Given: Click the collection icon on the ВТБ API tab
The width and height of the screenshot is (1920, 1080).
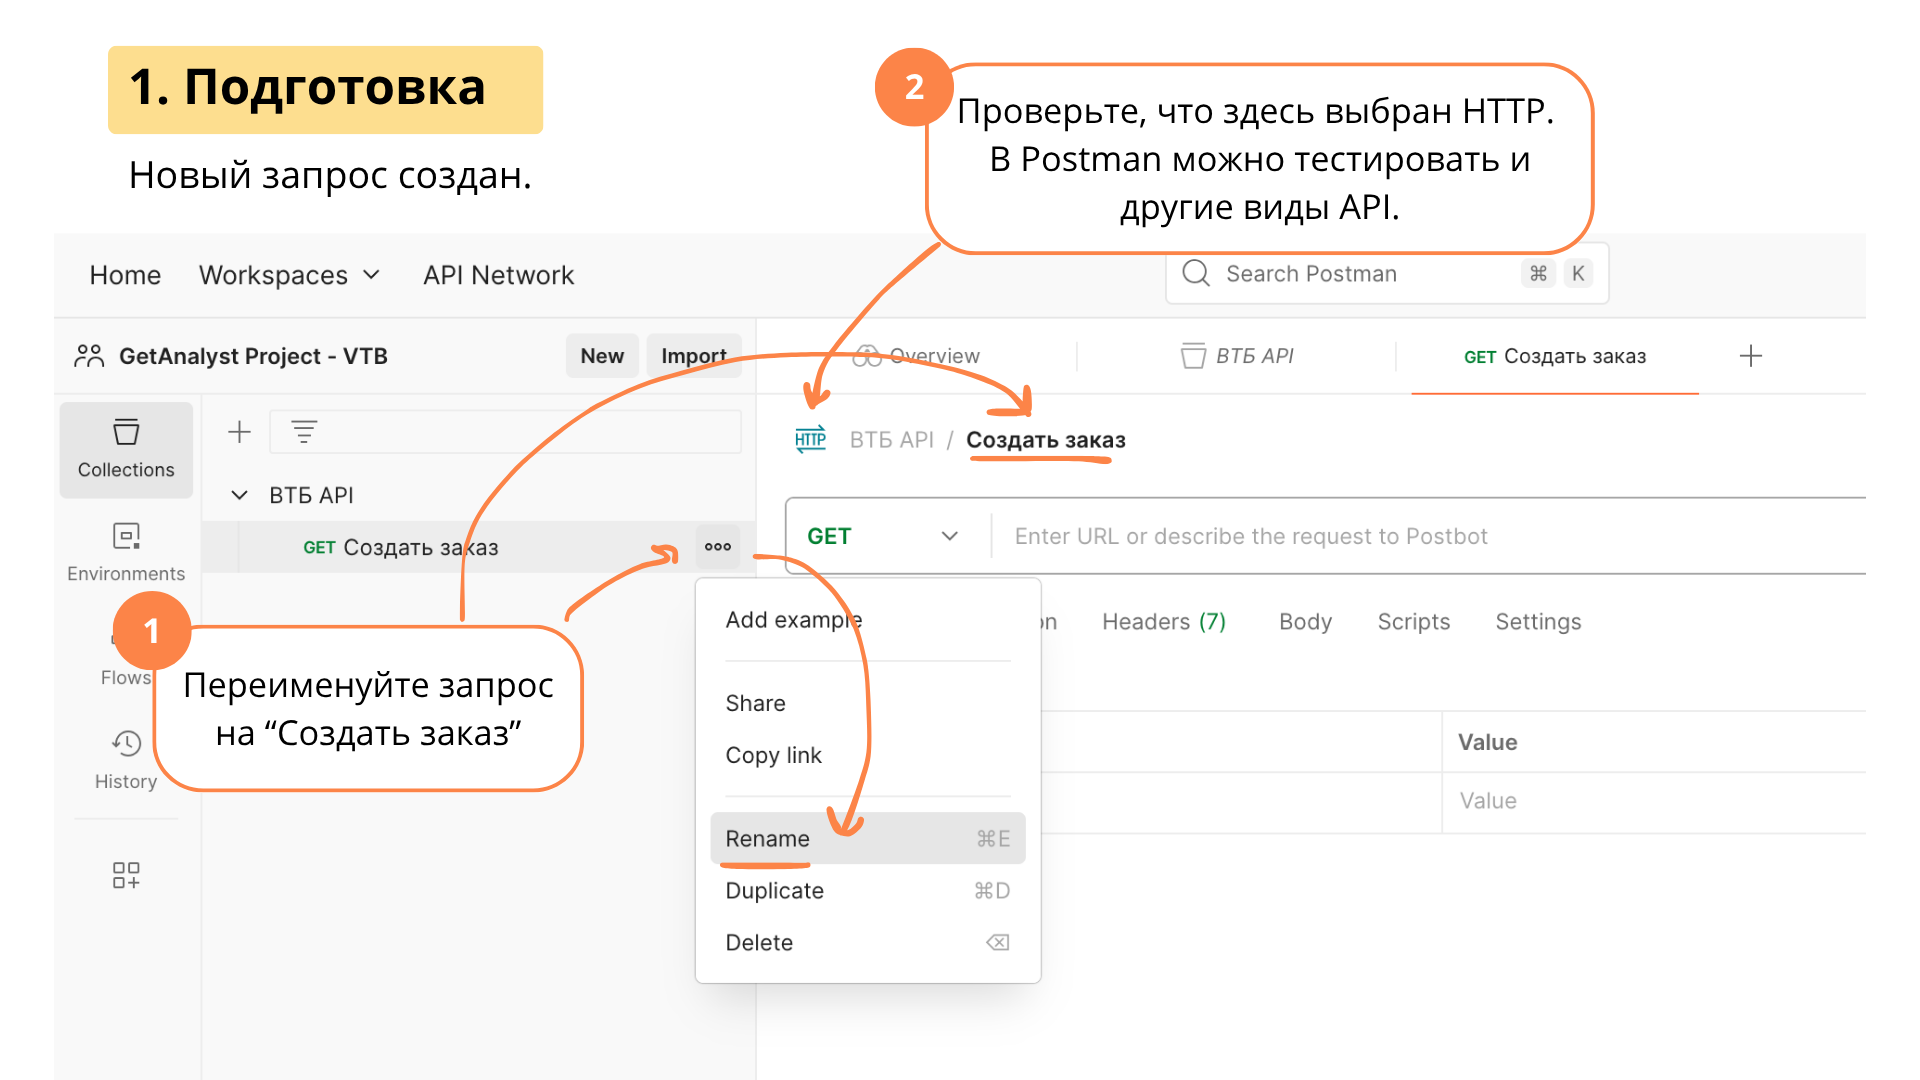Looking at the screenshot, I should pos(1193,356).
